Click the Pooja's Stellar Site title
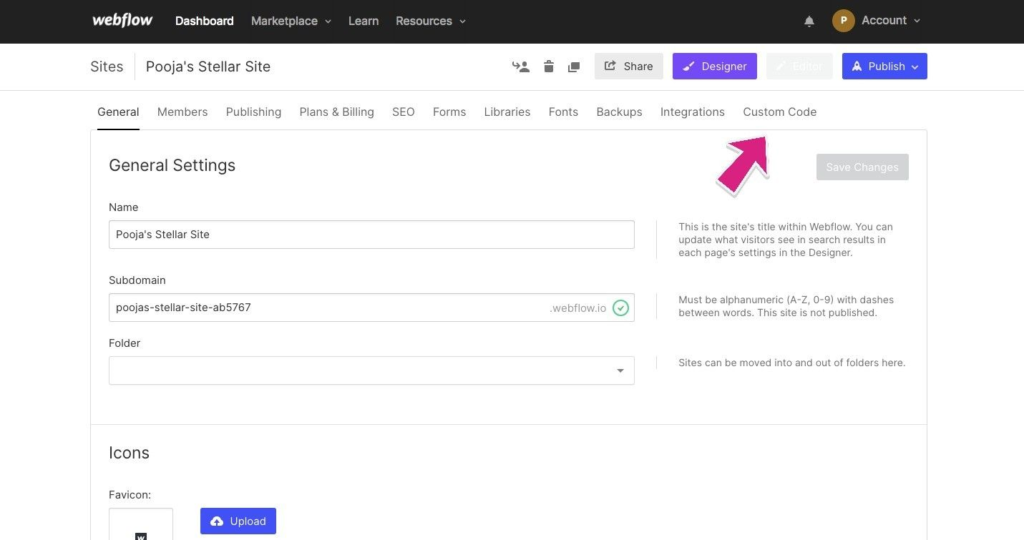Screen dimensions: 1024x540 [x=208, y=67]
